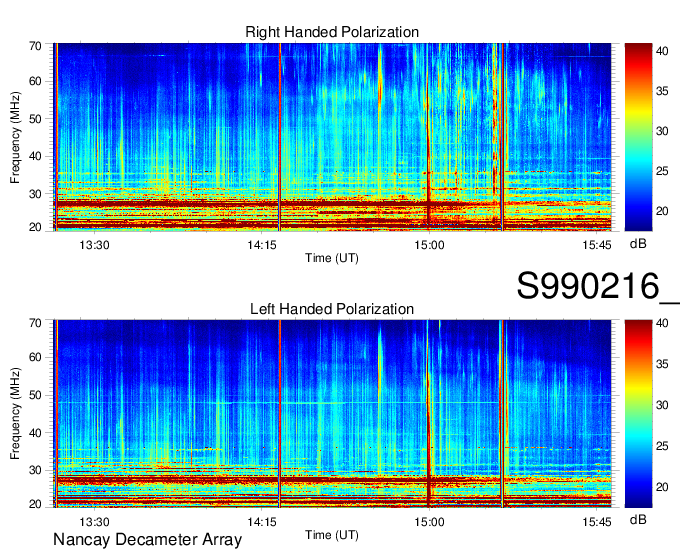Click the 35 dB tick on Right Handed color bar
Image resolution: width=680 pixels, height=552 pixels.
pyautogui.click(x=662, y=91)
